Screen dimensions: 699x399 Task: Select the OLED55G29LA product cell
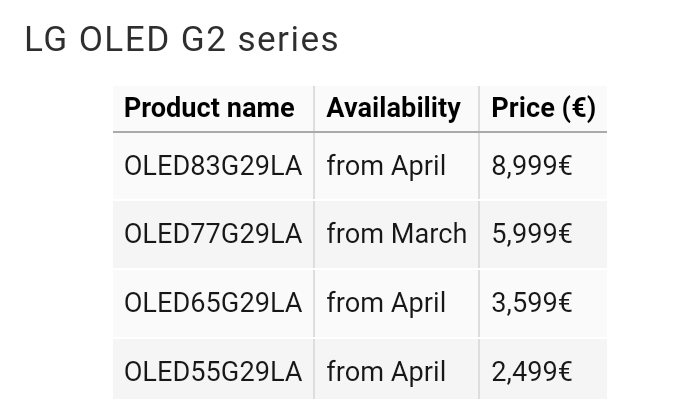(214, 369)
